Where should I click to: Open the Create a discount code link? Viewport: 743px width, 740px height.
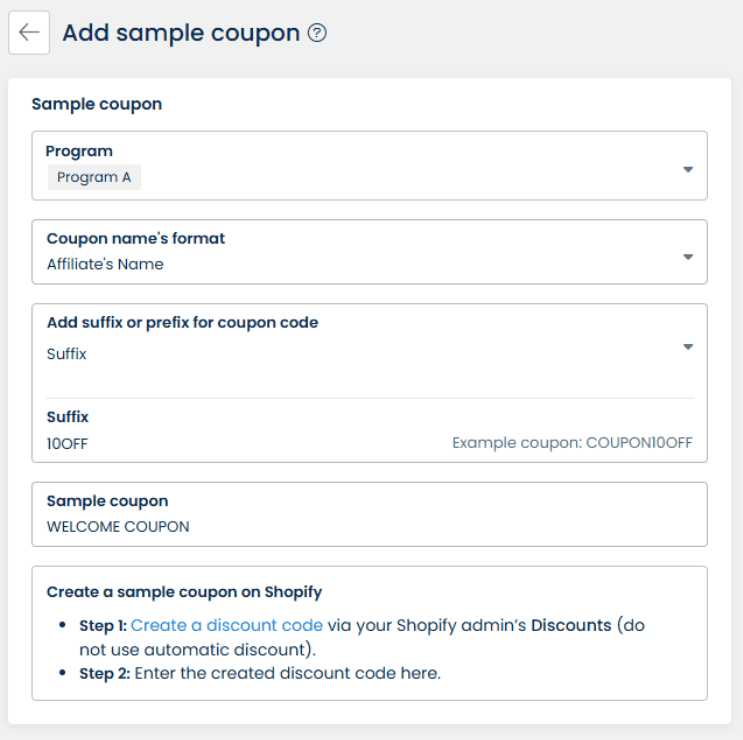coord(227,625)
